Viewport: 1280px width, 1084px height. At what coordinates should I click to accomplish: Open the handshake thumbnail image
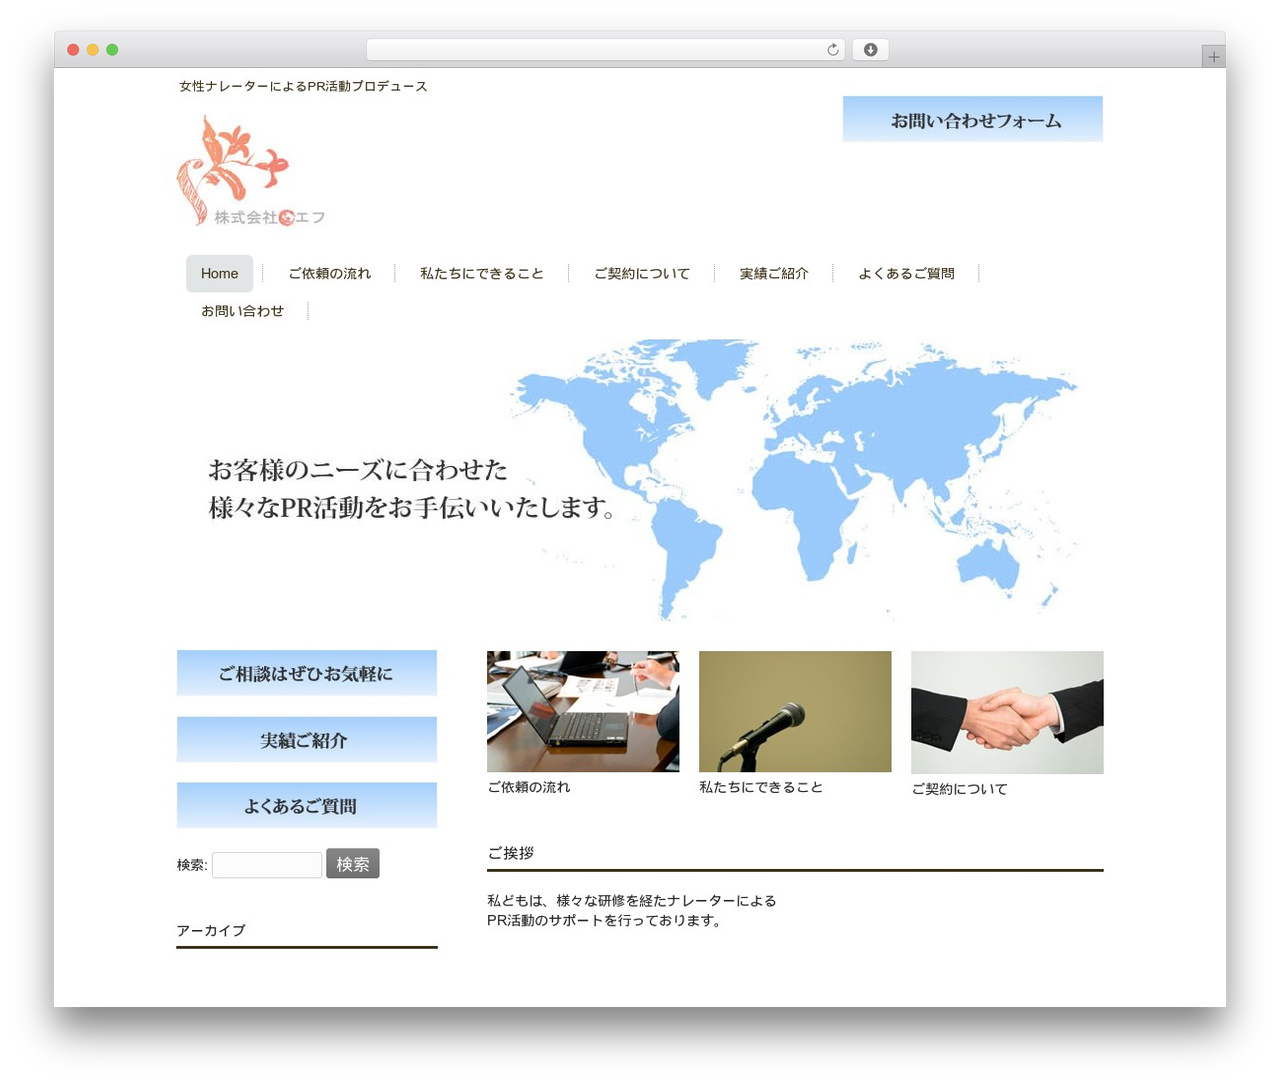(1007, 712)
